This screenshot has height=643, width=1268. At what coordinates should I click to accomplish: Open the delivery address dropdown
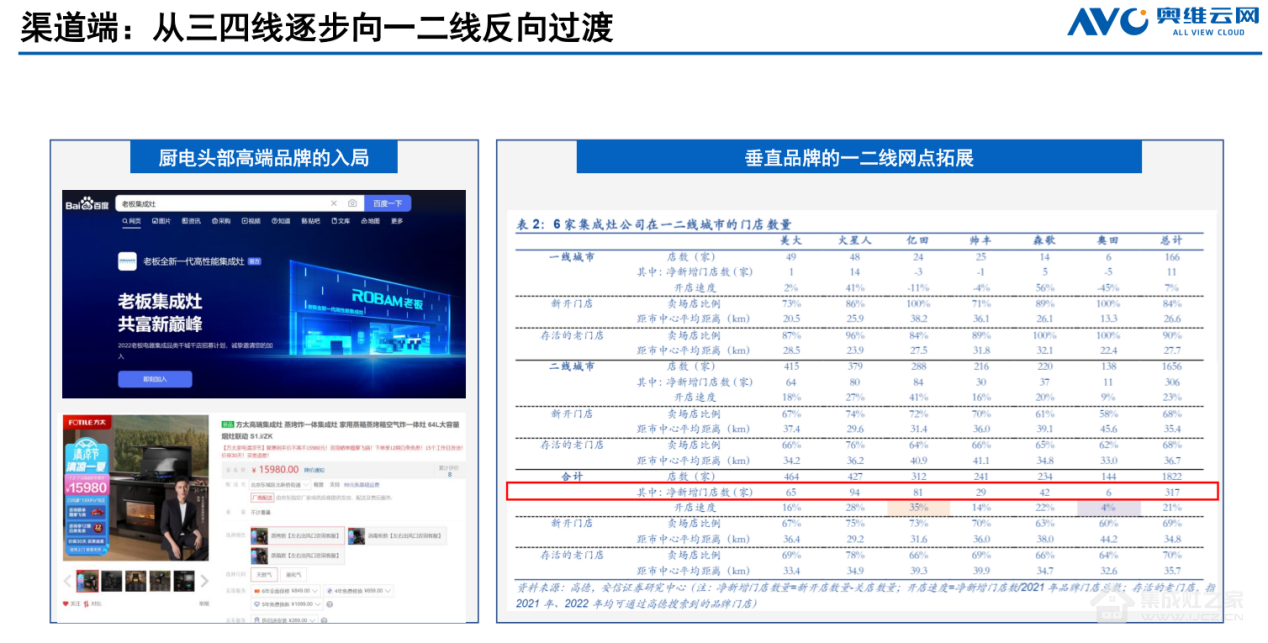coord(280,485)
